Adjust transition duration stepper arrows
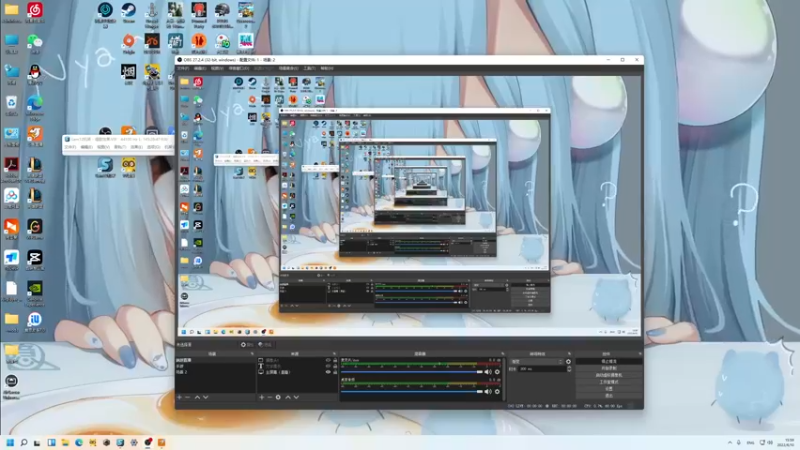The image size is (800, 450). 569,369
